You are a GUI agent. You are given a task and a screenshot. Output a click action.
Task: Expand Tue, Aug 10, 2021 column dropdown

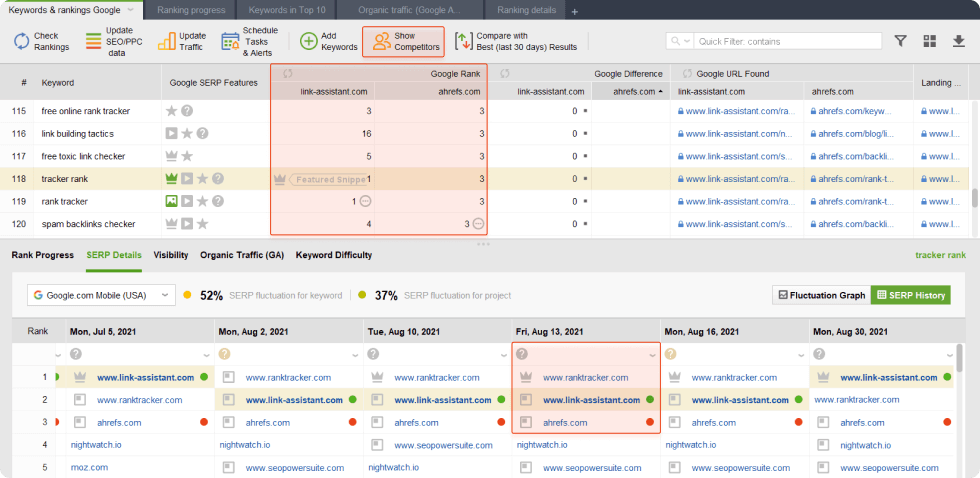(504, 355)
